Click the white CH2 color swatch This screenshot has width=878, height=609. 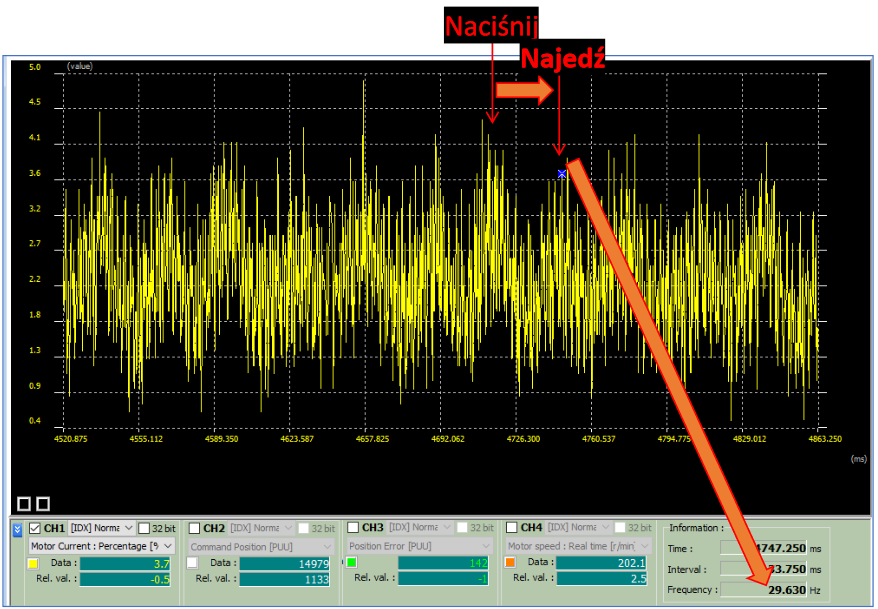pos(192,564)
